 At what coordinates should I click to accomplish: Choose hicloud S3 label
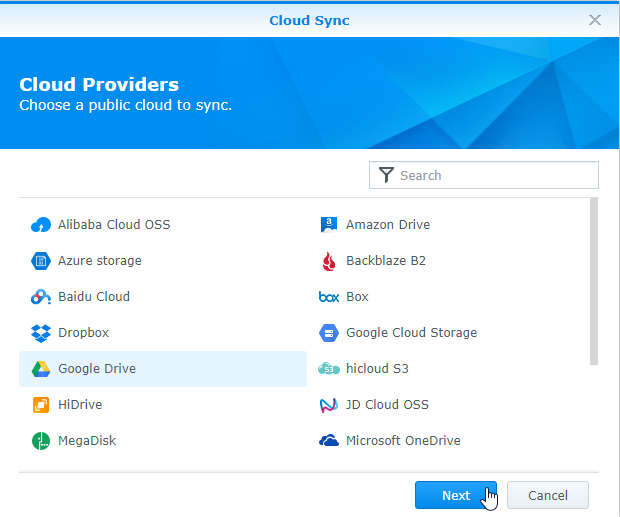pos(377,369)
